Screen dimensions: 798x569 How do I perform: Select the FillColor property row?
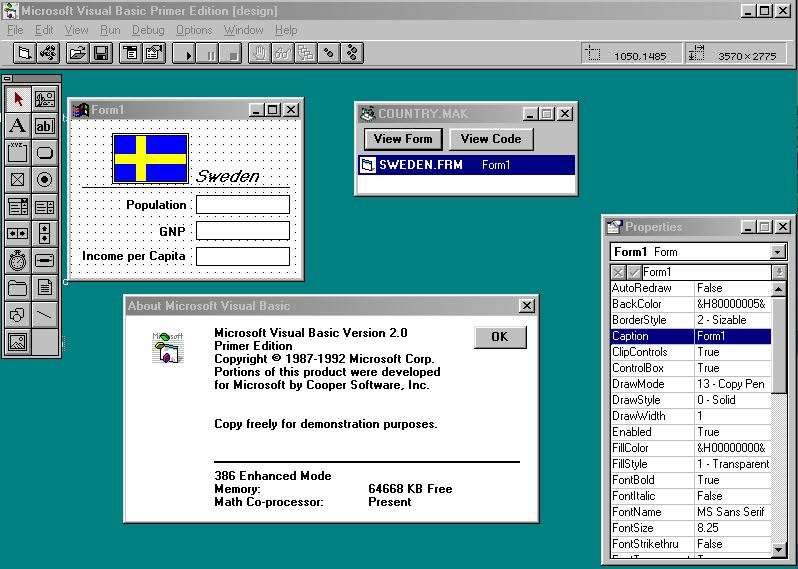691,448
